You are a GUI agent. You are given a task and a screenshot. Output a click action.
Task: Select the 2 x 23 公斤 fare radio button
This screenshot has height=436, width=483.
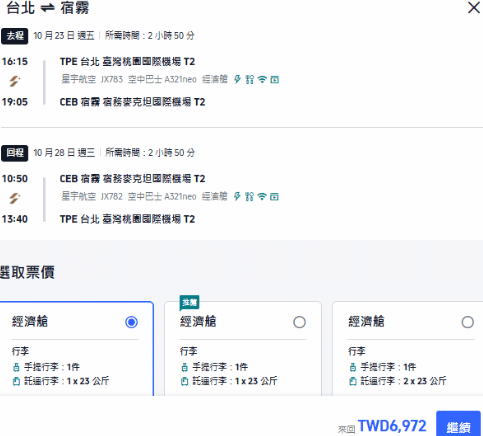(468, 322)
